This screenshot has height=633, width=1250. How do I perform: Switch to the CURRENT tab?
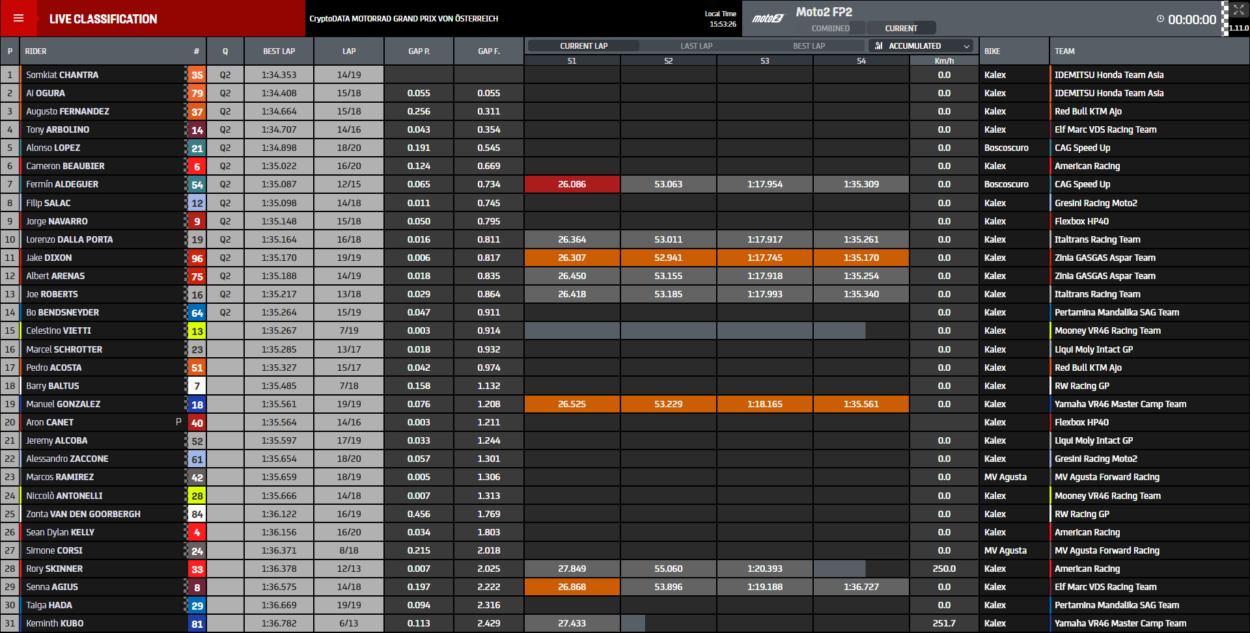click(x=901, y=28)
